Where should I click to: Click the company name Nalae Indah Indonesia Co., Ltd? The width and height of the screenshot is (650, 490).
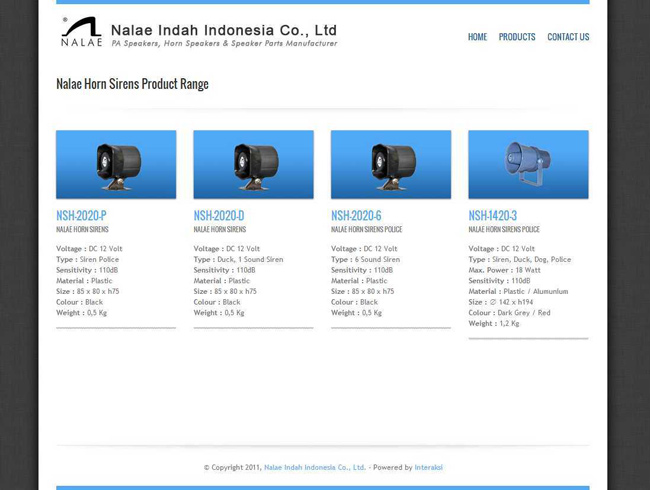pos(224,30)
